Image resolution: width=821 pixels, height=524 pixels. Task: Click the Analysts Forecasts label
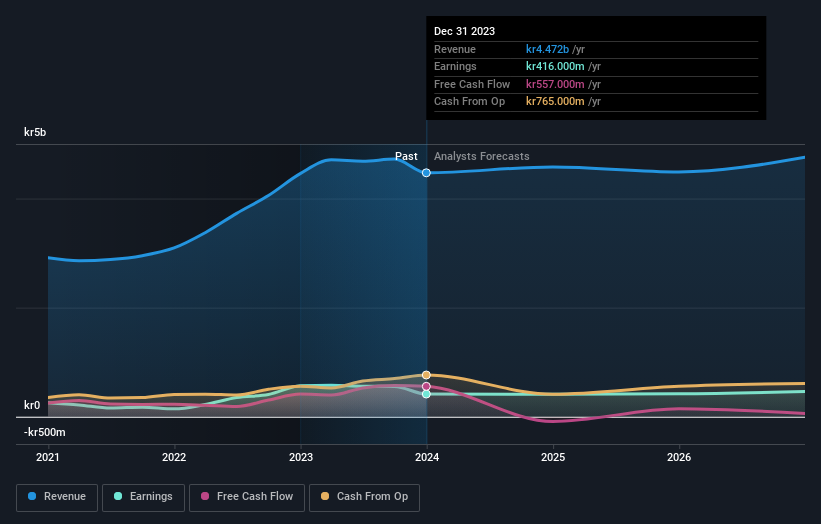(x=482, y=156)
